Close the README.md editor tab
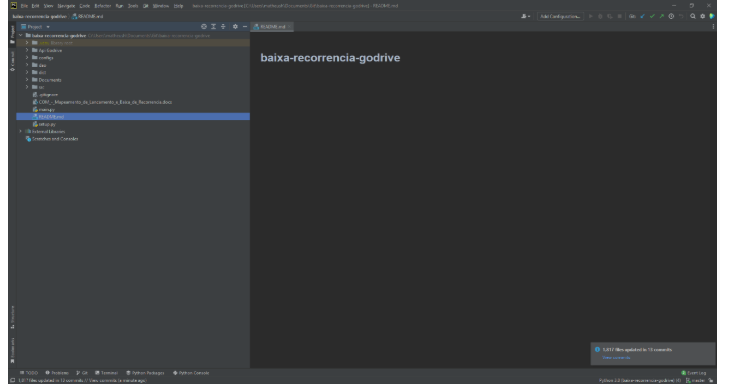730x390 pixels. 290,27
